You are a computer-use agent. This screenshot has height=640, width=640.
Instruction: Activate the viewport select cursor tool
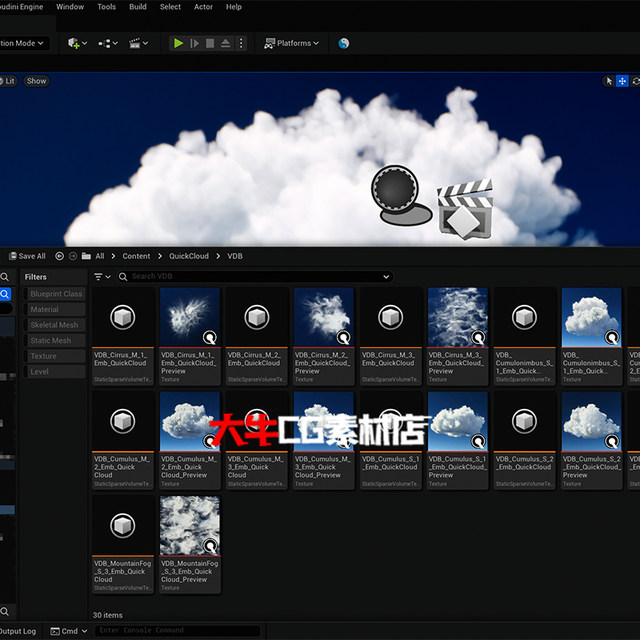(609, 81)
